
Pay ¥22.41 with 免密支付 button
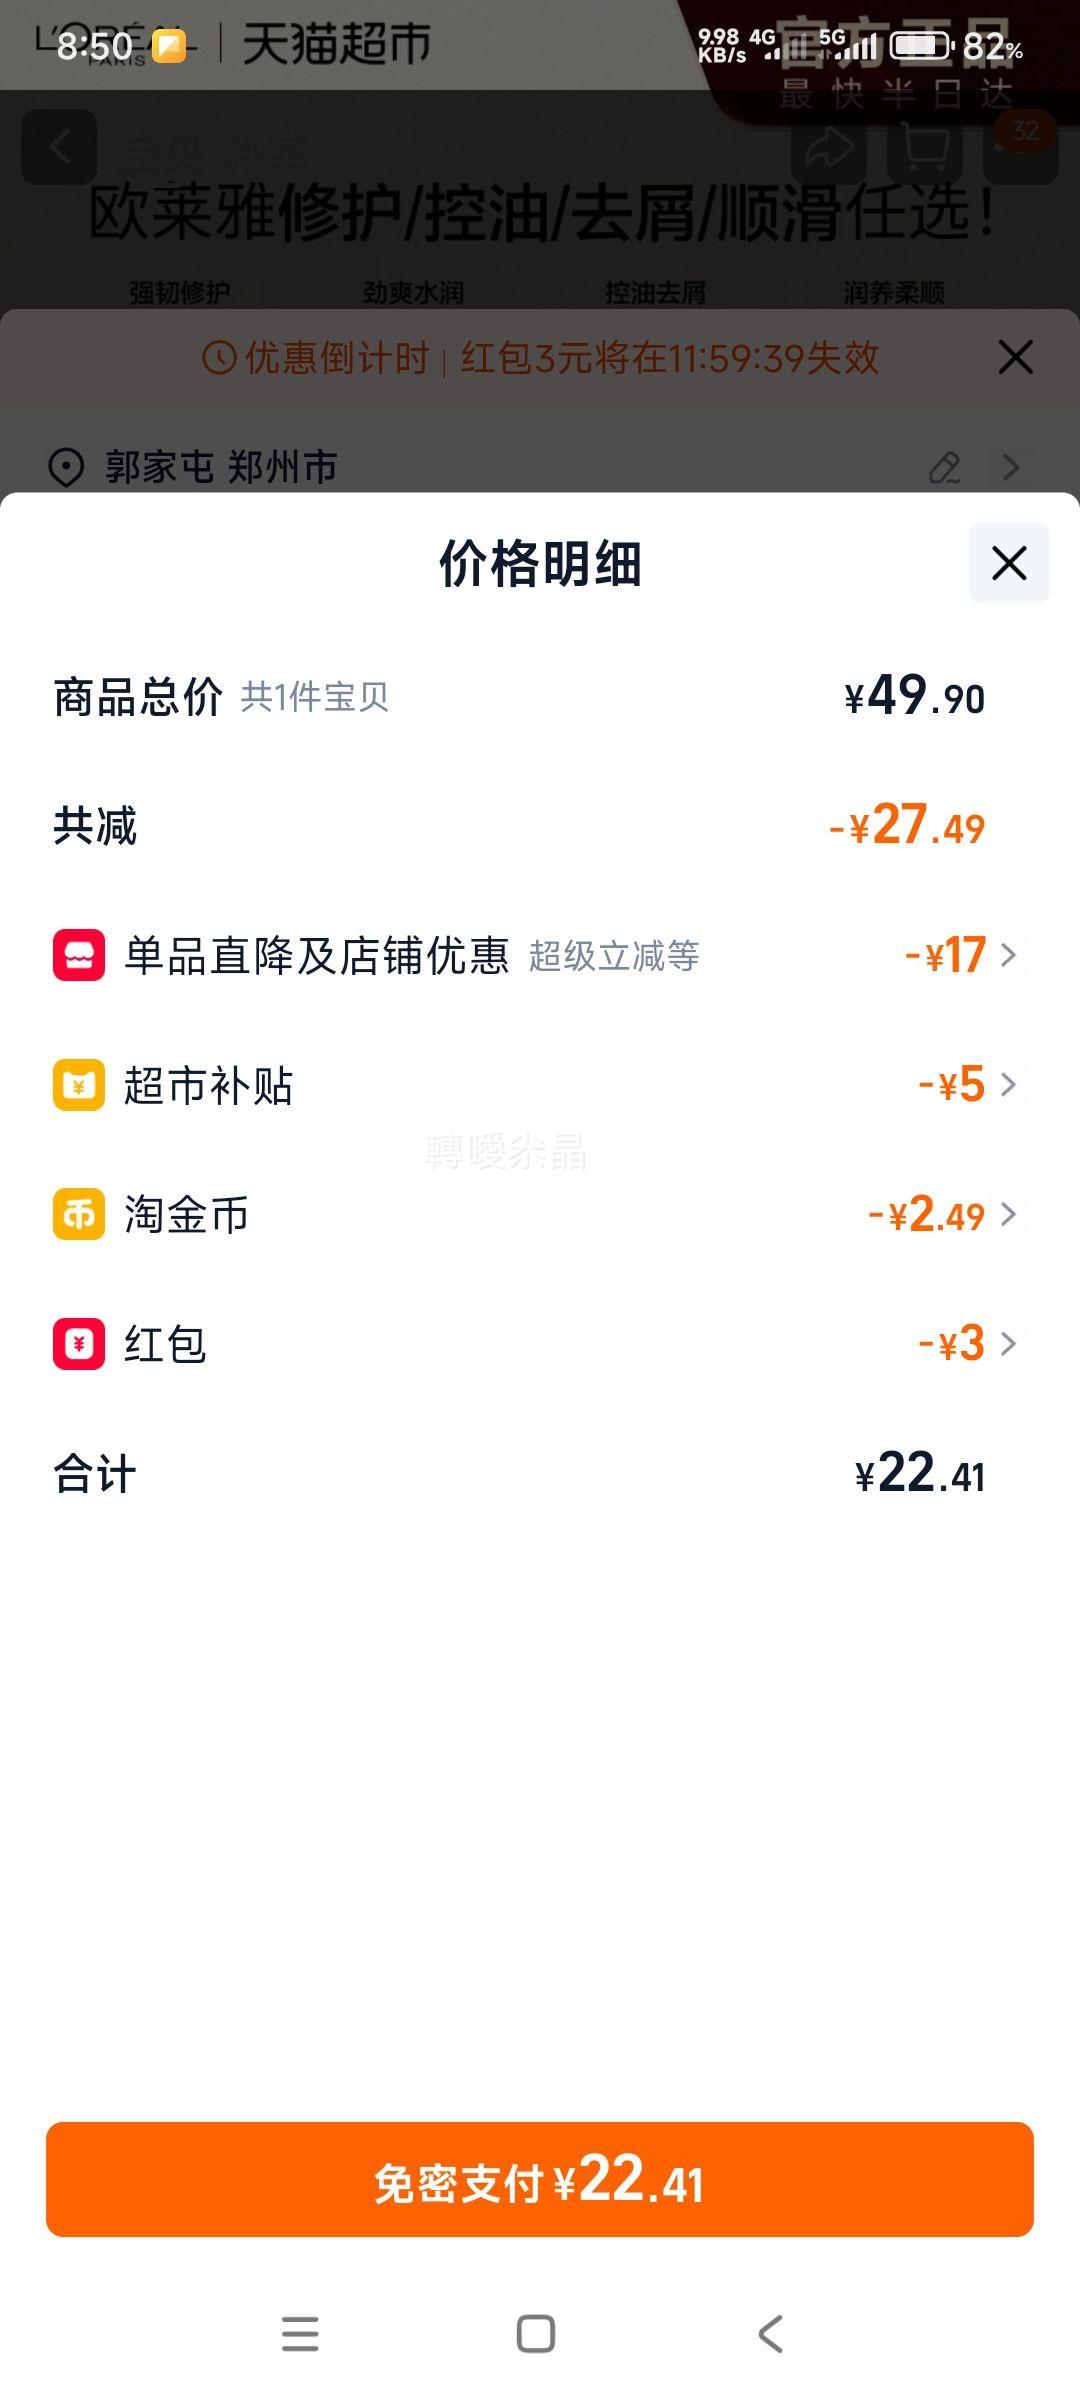pyautogui.click(x=540, y=2179)
